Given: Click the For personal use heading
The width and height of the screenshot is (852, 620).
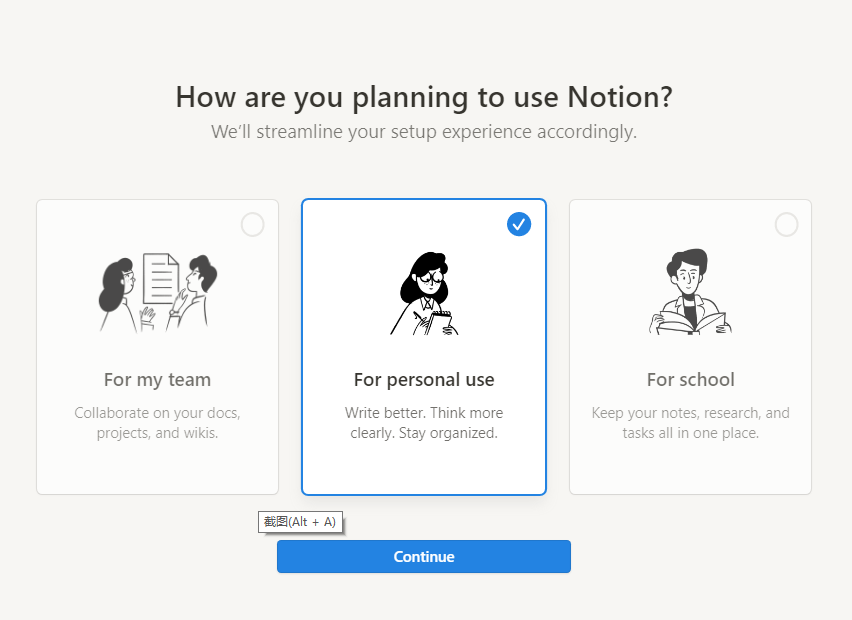Looking at the screenshot, I should tap(423, 380).
